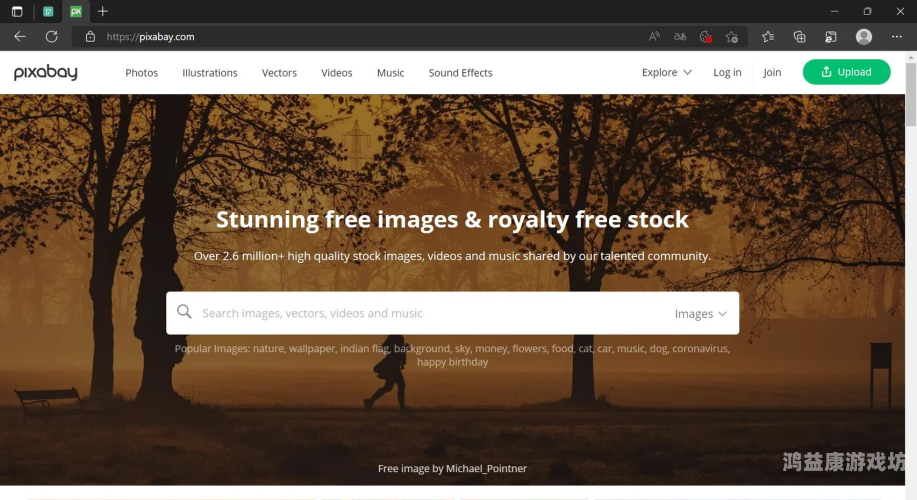This screenshot has height=500, width=917.
Task: Open the Images search type dropdown
Action: tap(701, 313)
